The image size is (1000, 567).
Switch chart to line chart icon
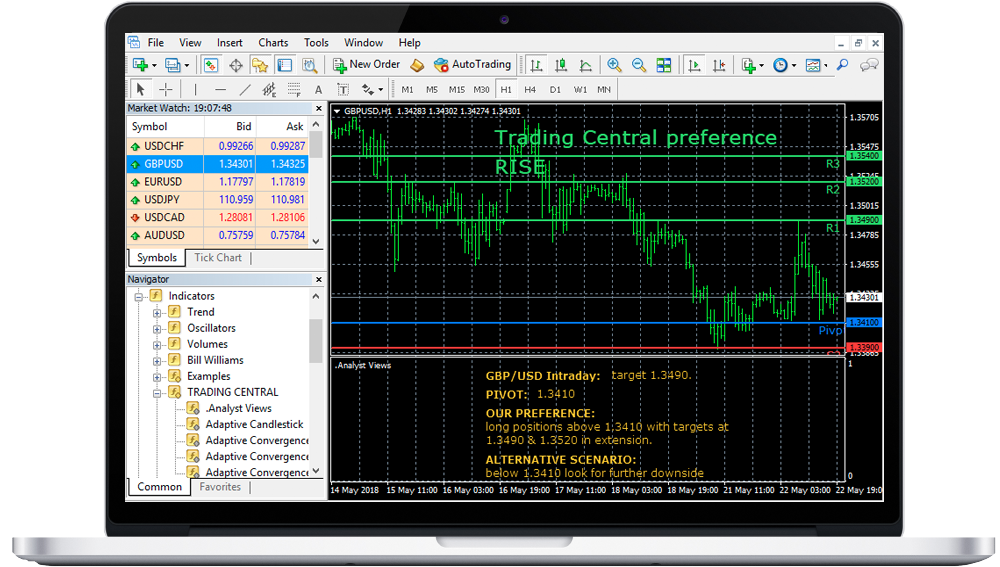click(x=585, y=65)
